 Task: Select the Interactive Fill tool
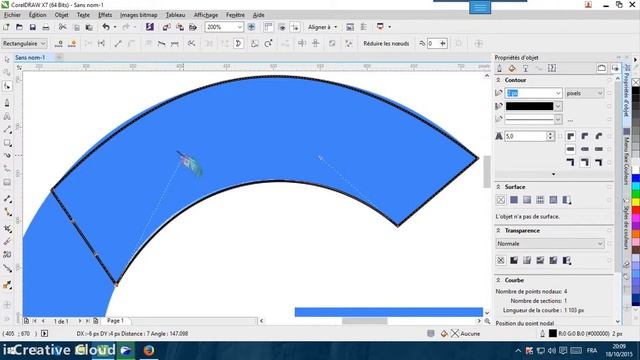coord(7,285)
